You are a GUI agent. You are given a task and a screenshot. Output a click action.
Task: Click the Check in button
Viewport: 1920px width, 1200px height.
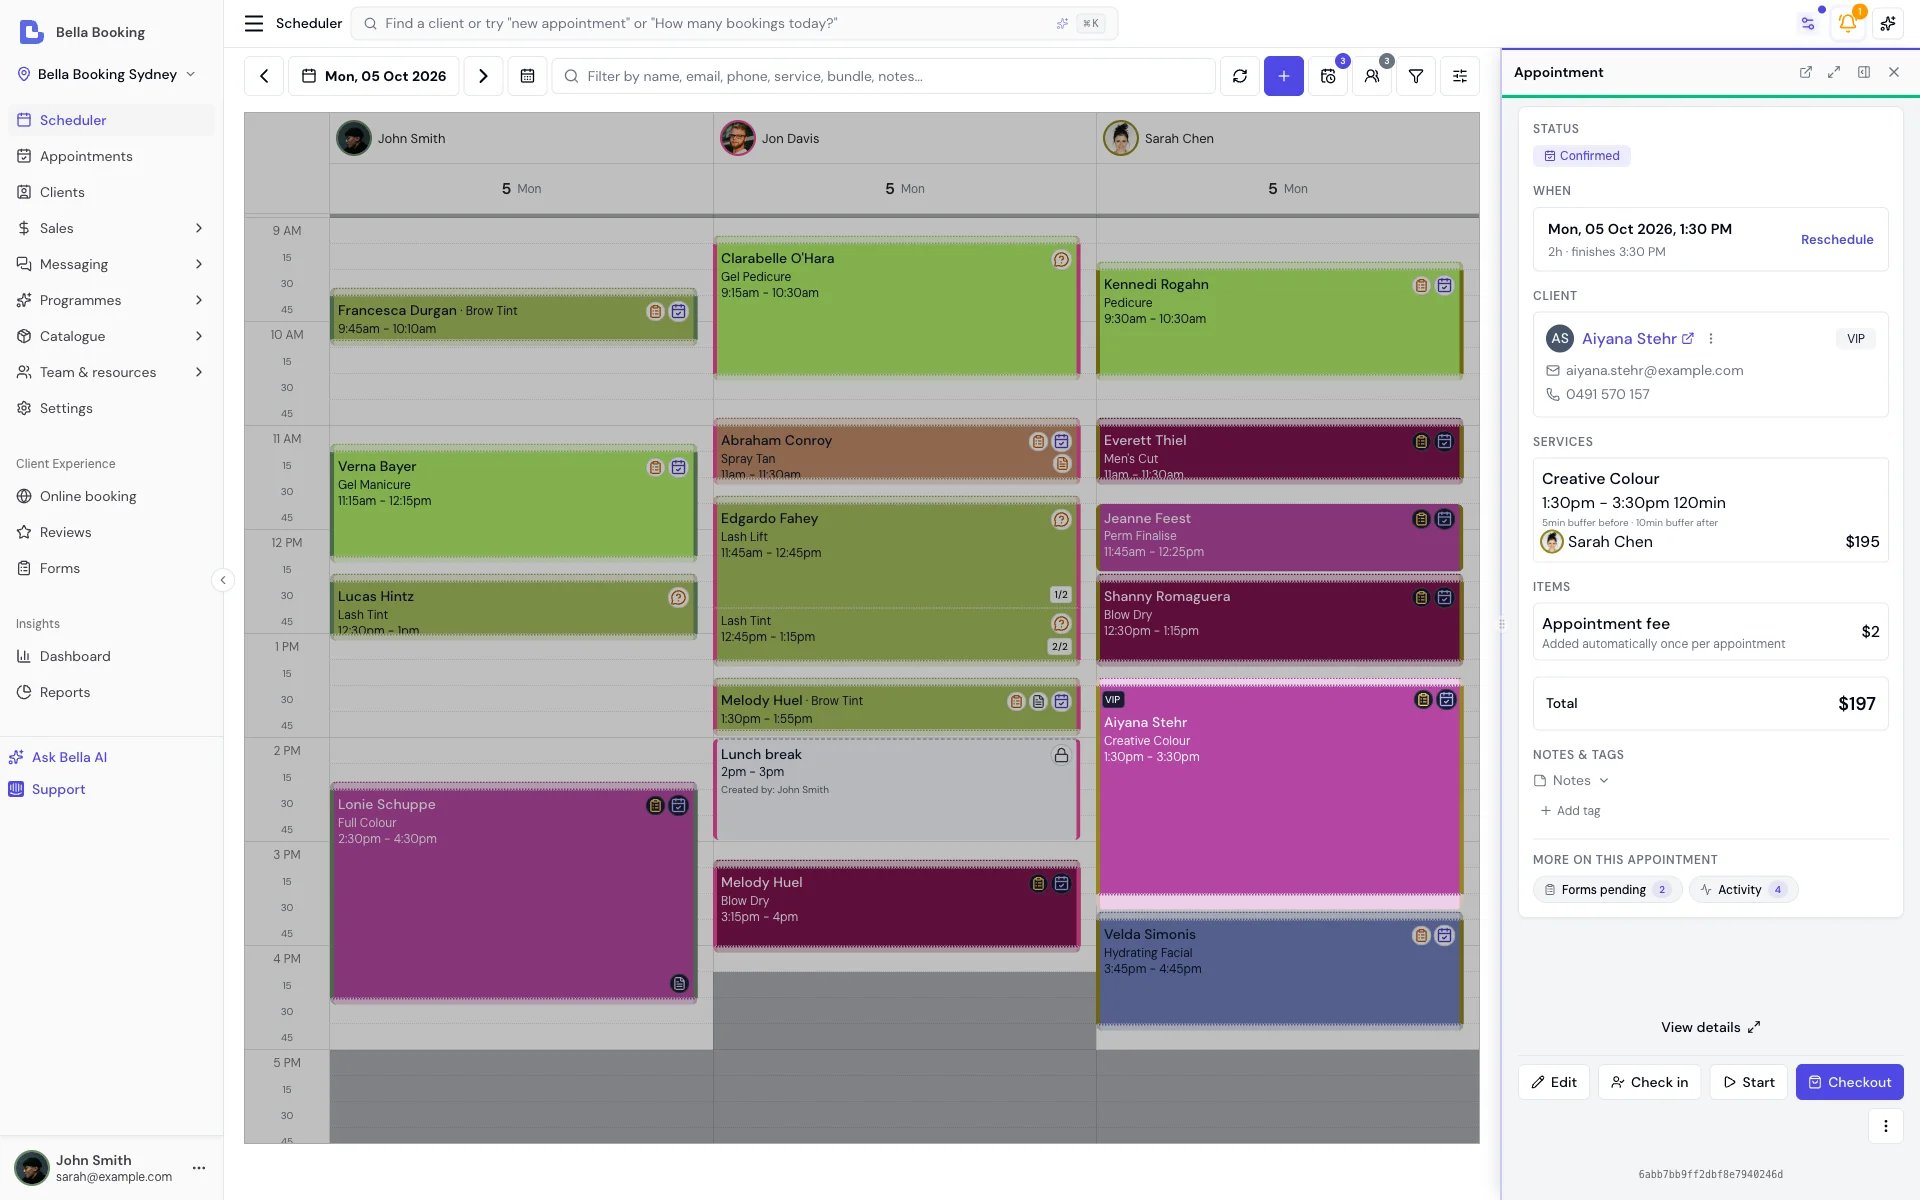click(1649, 1082)
